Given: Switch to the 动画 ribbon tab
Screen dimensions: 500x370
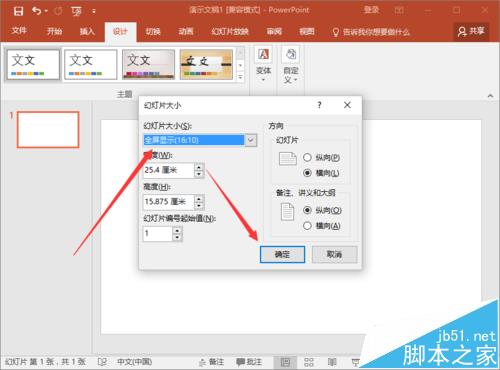Looking at the screenshot, I should tap(186, 32).
